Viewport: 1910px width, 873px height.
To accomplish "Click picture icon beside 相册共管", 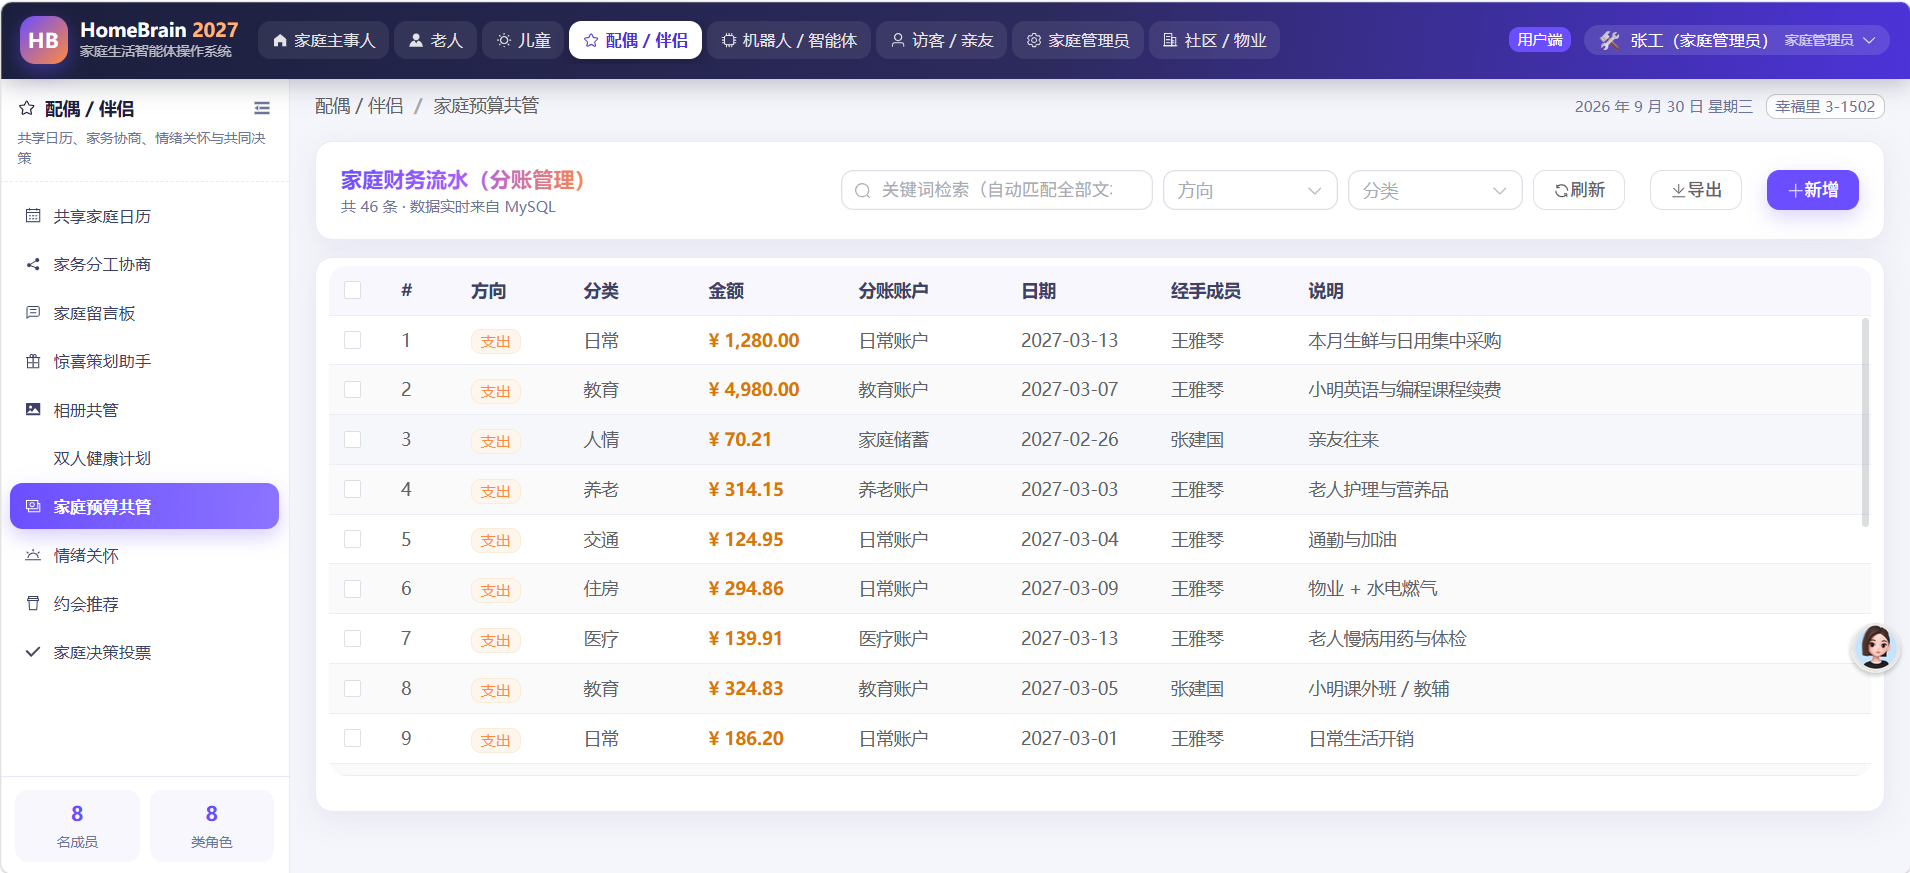I will pos(33,410).
